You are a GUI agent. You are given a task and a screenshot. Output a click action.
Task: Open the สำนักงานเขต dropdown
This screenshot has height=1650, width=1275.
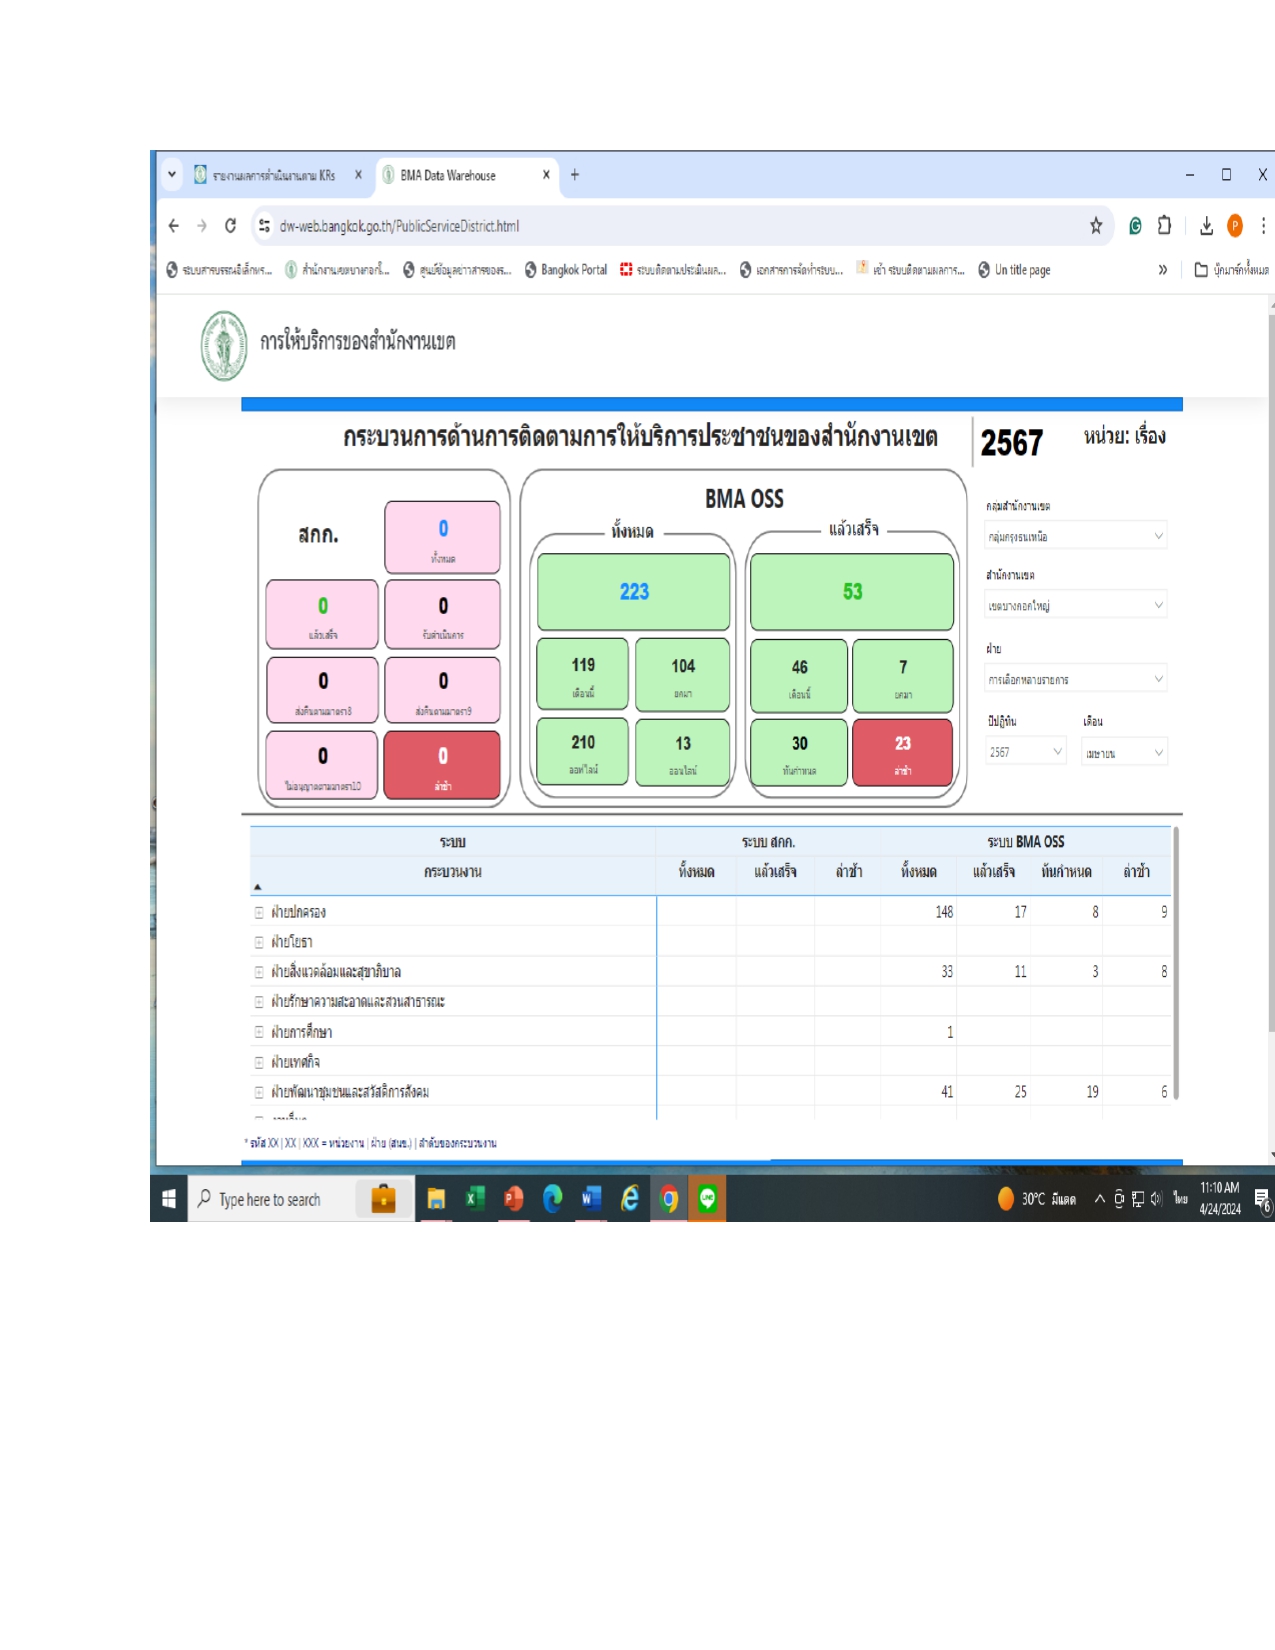pyautogui.click(x=1075, y=606)
